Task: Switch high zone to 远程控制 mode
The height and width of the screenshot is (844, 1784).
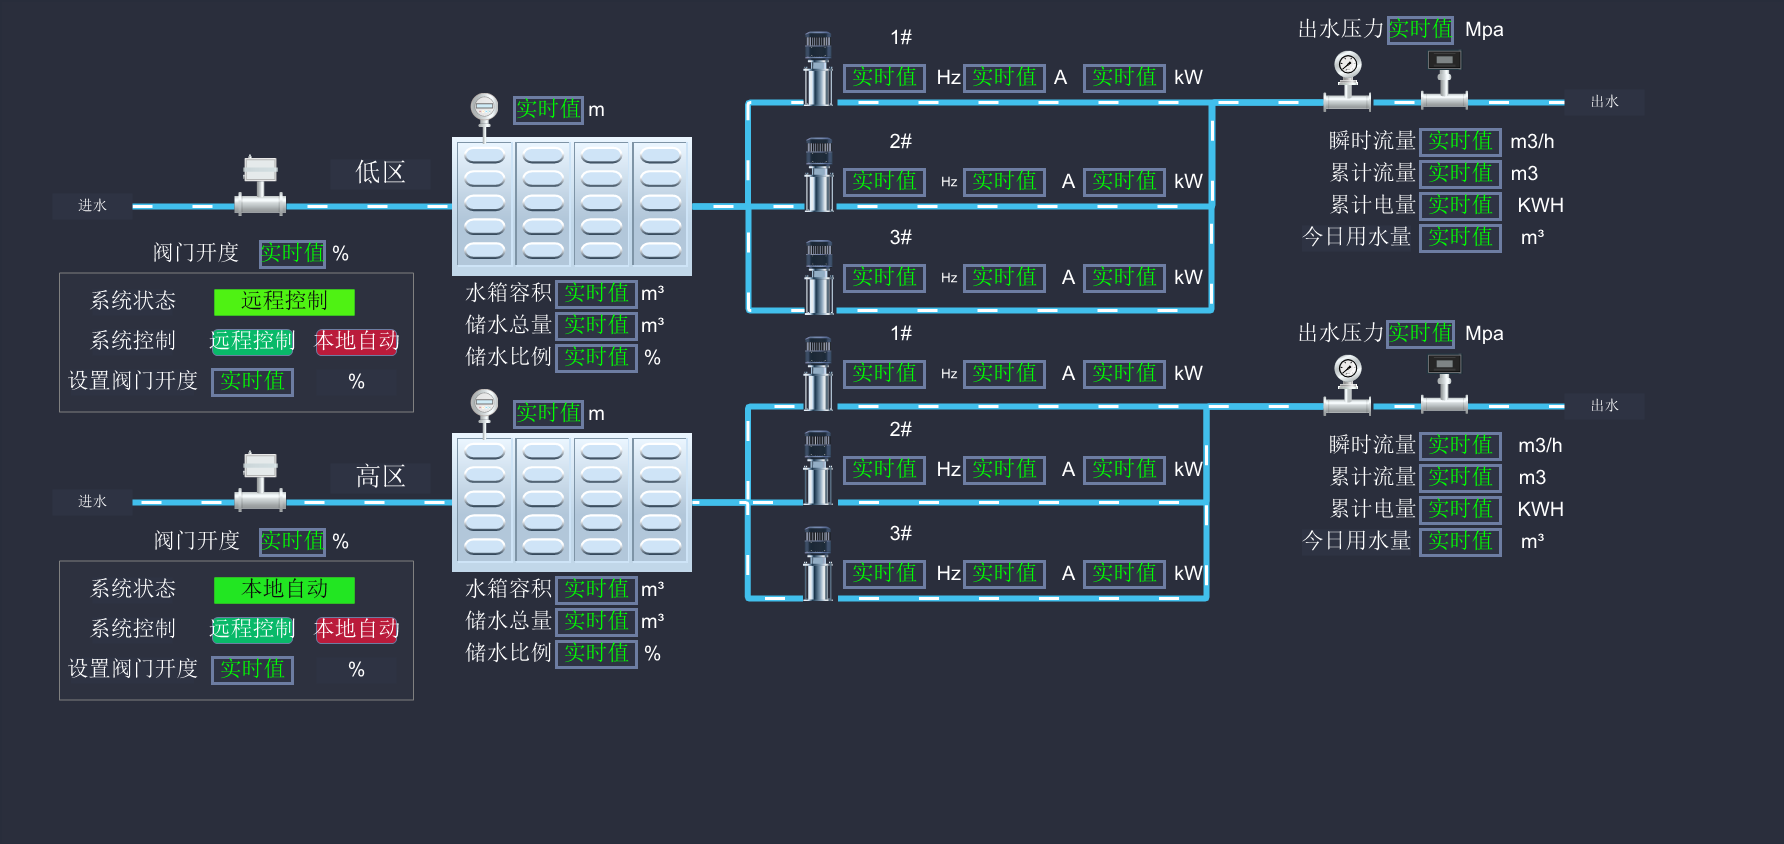Action: point(252,629)
